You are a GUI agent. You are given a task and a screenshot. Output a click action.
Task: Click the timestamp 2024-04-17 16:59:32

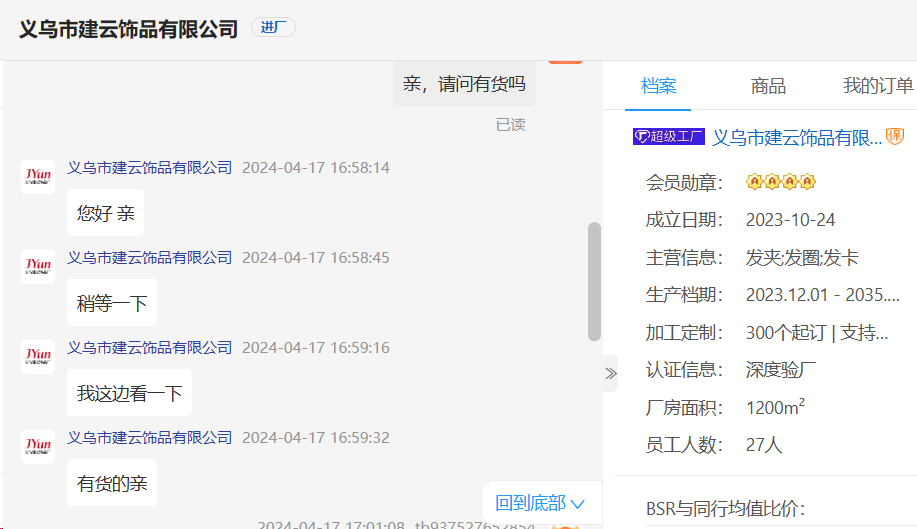[316, 438]
